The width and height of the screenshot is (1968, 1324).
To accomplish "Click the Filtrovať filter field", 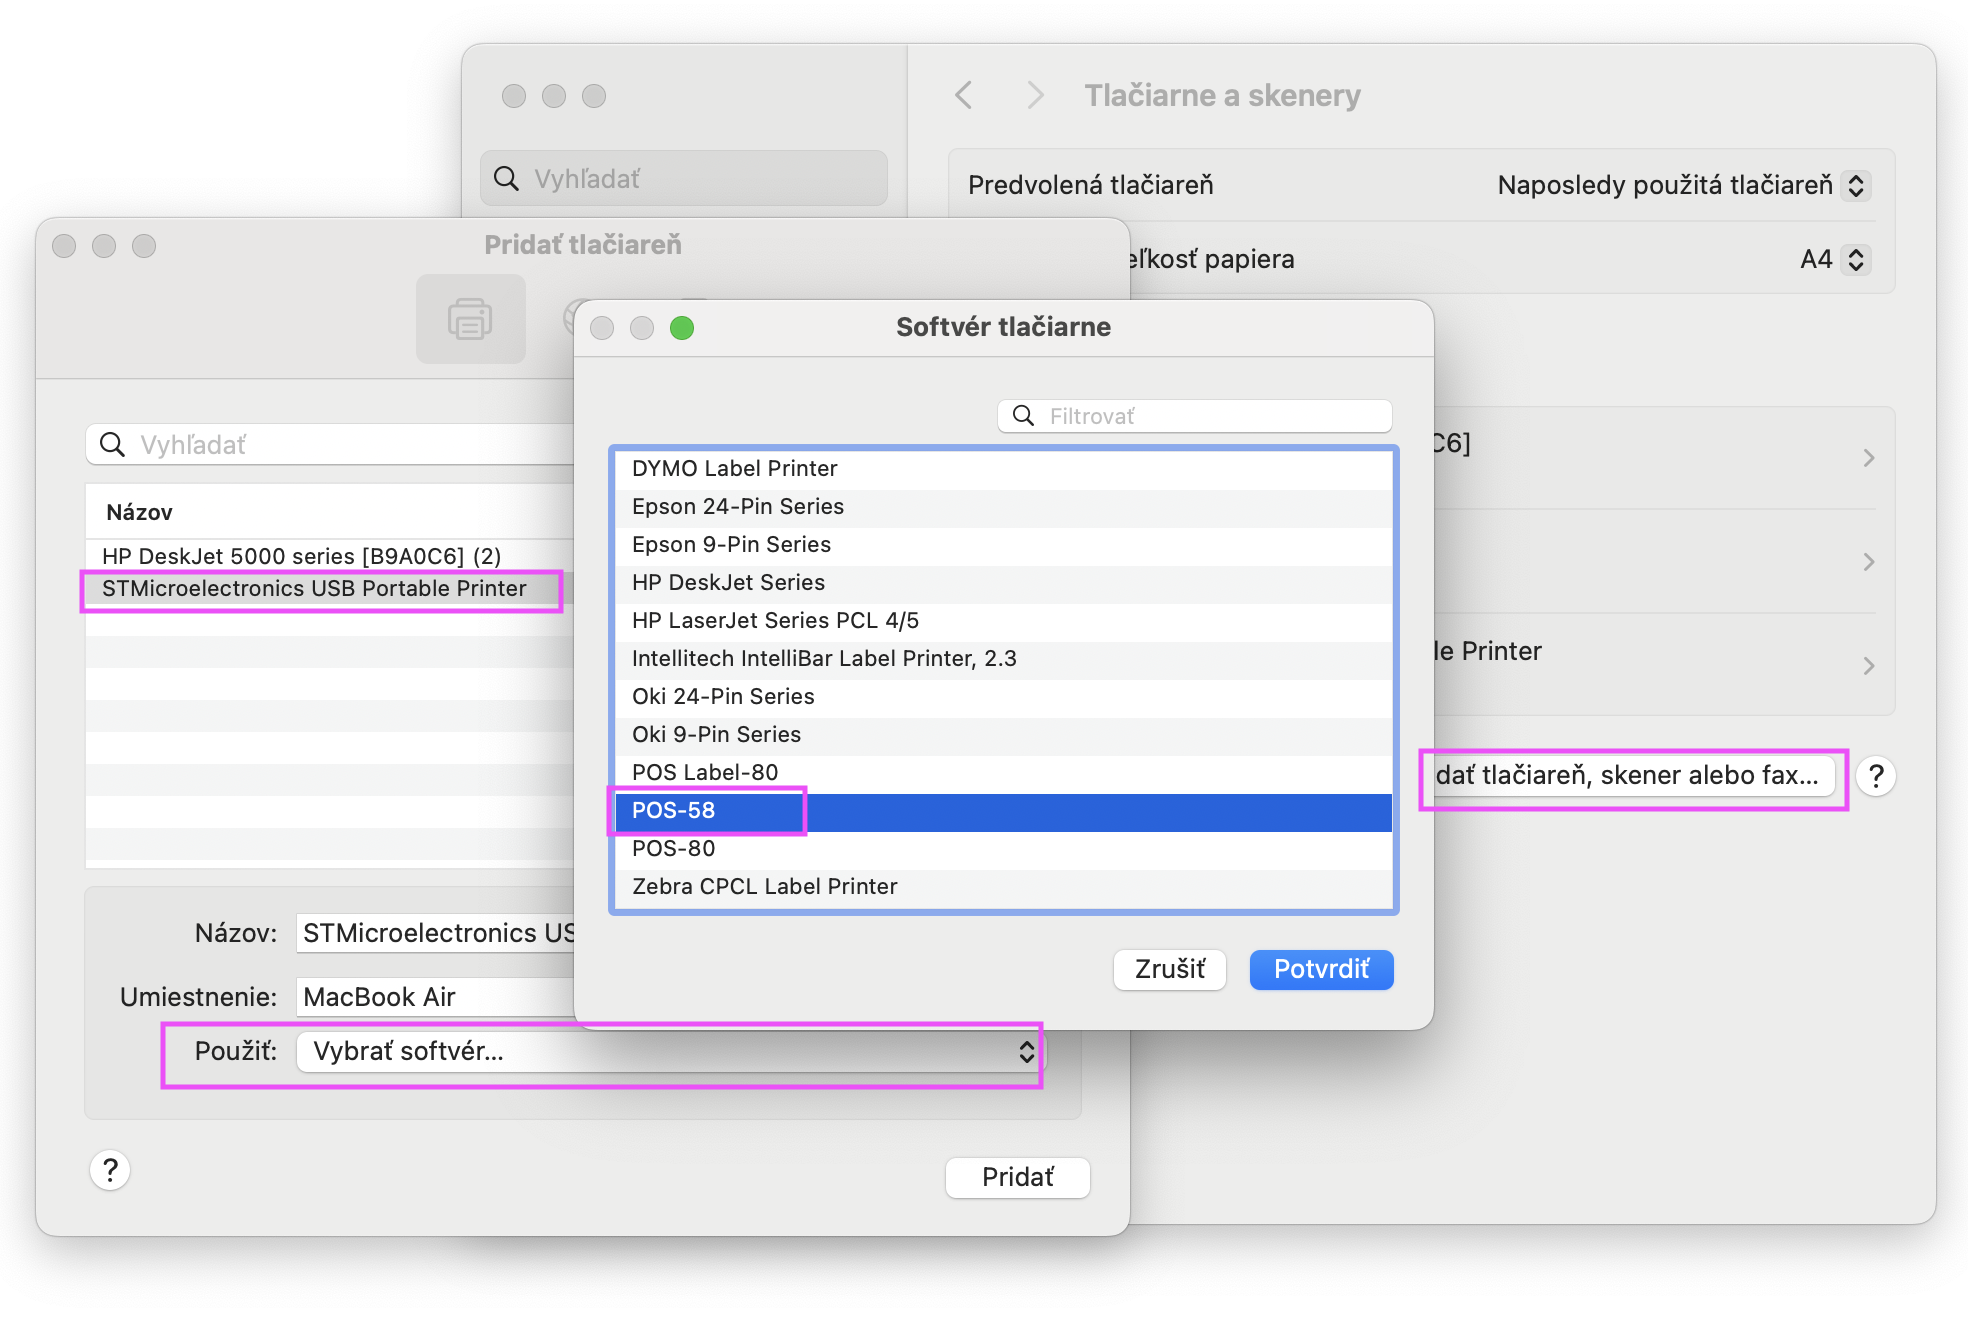I will coord(1195,416).
